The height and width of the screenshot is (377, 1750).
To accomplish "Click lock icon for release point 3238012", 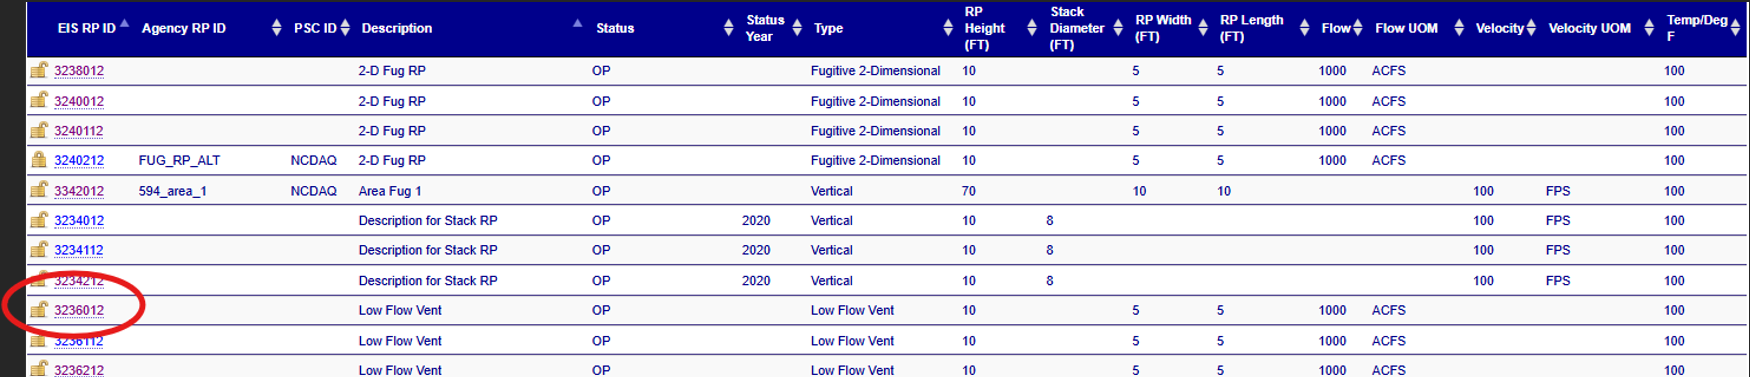I will (39, 70).
